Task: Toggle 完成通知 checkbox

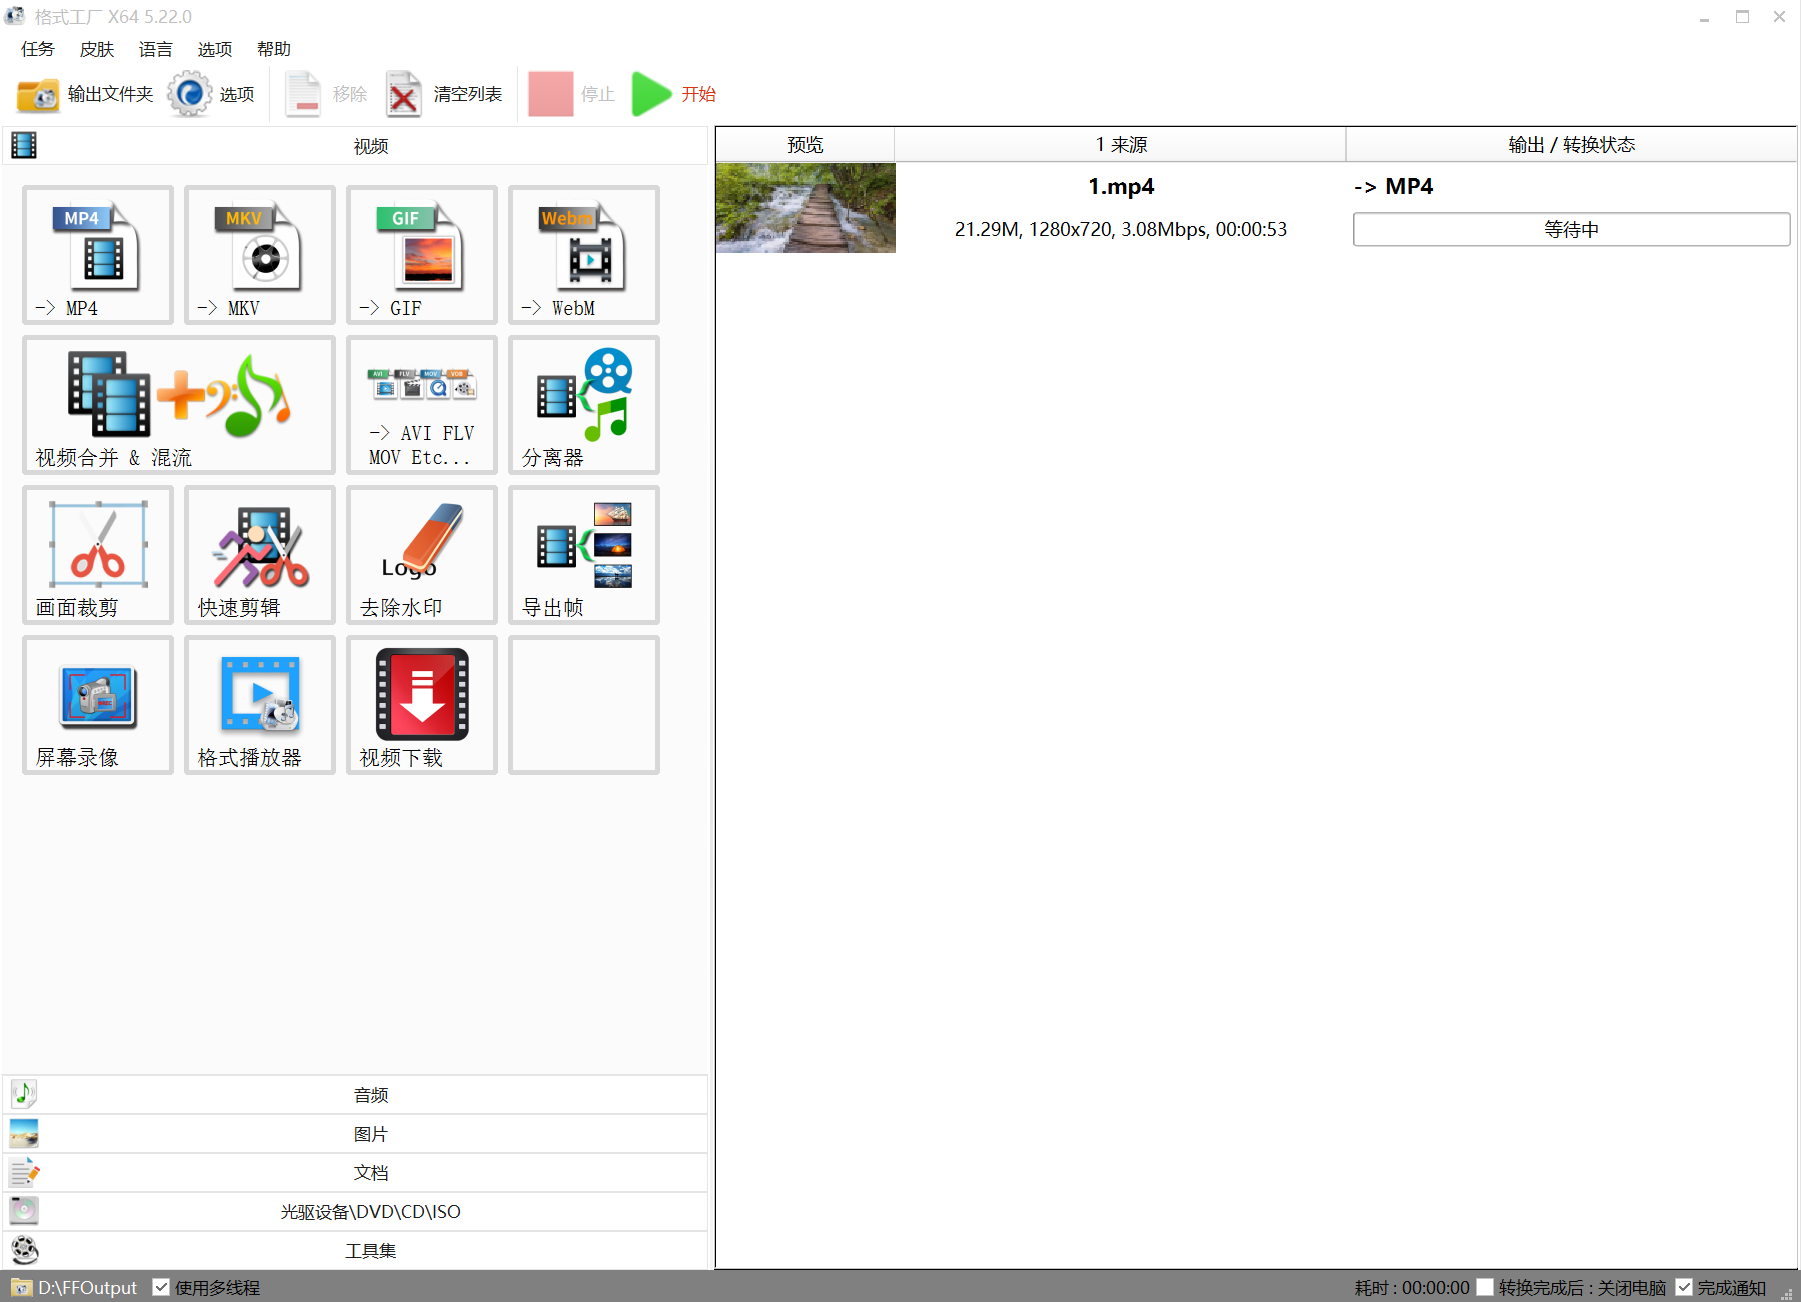Action: (x=1684, y=1287)
